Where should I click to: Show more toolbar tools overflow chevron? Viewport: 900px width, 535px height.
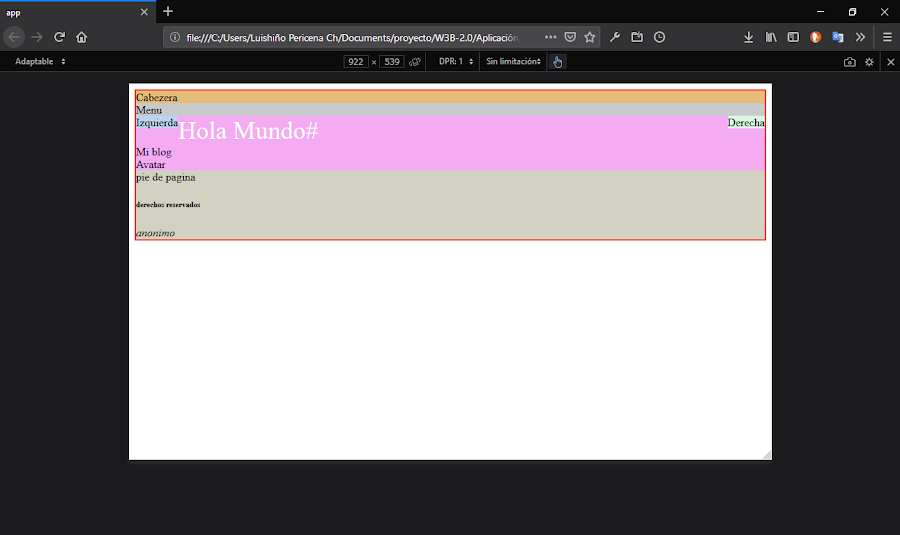click(860, 37)
